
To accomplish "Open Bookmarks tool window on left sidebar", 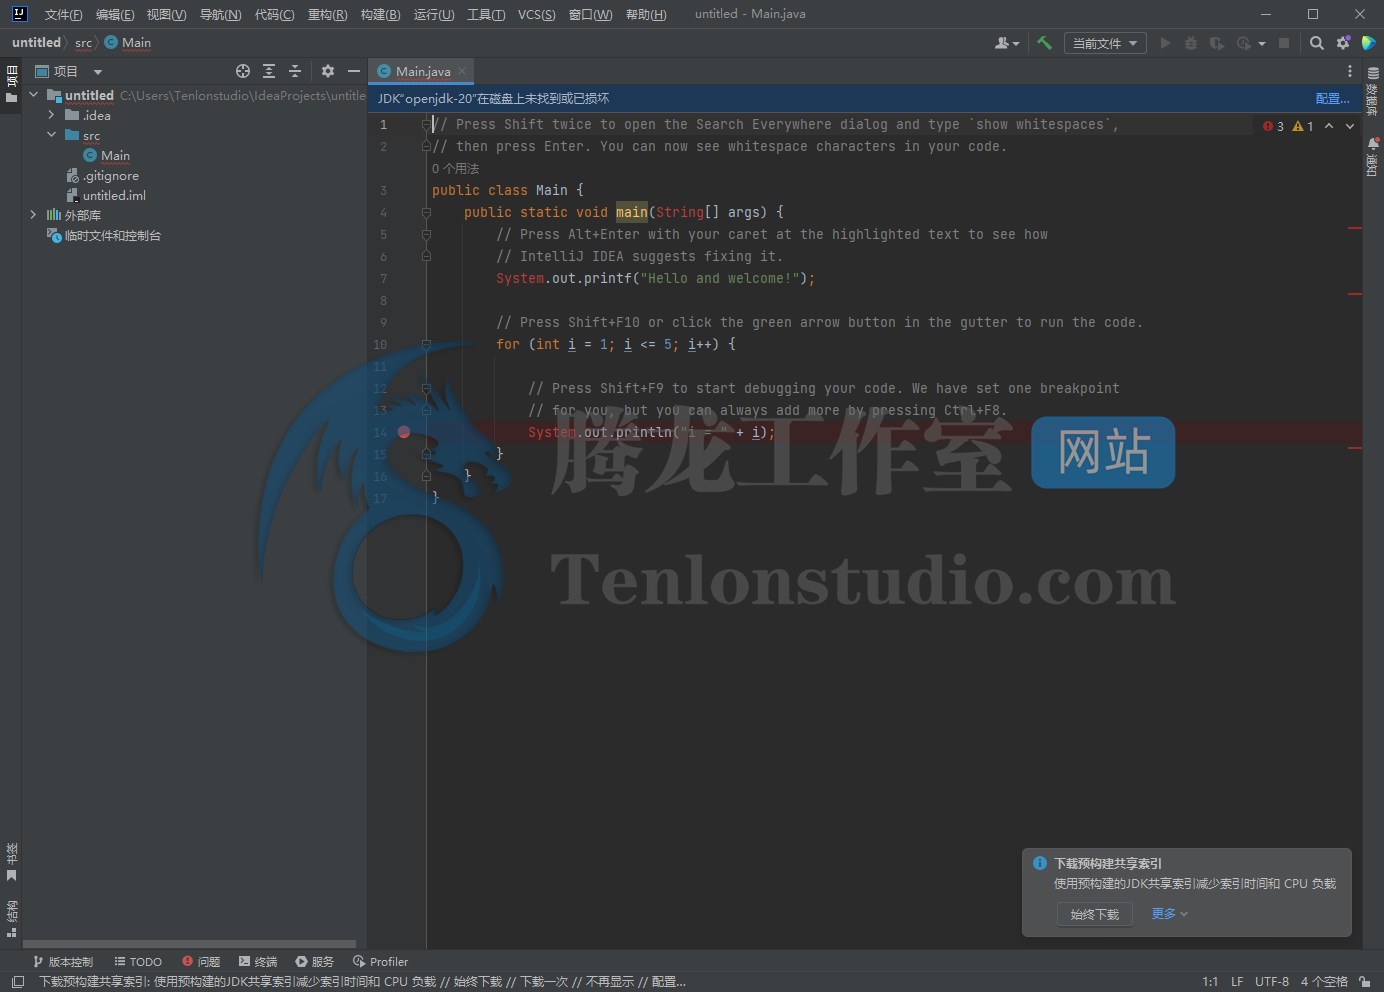I will tap(12, 862).
